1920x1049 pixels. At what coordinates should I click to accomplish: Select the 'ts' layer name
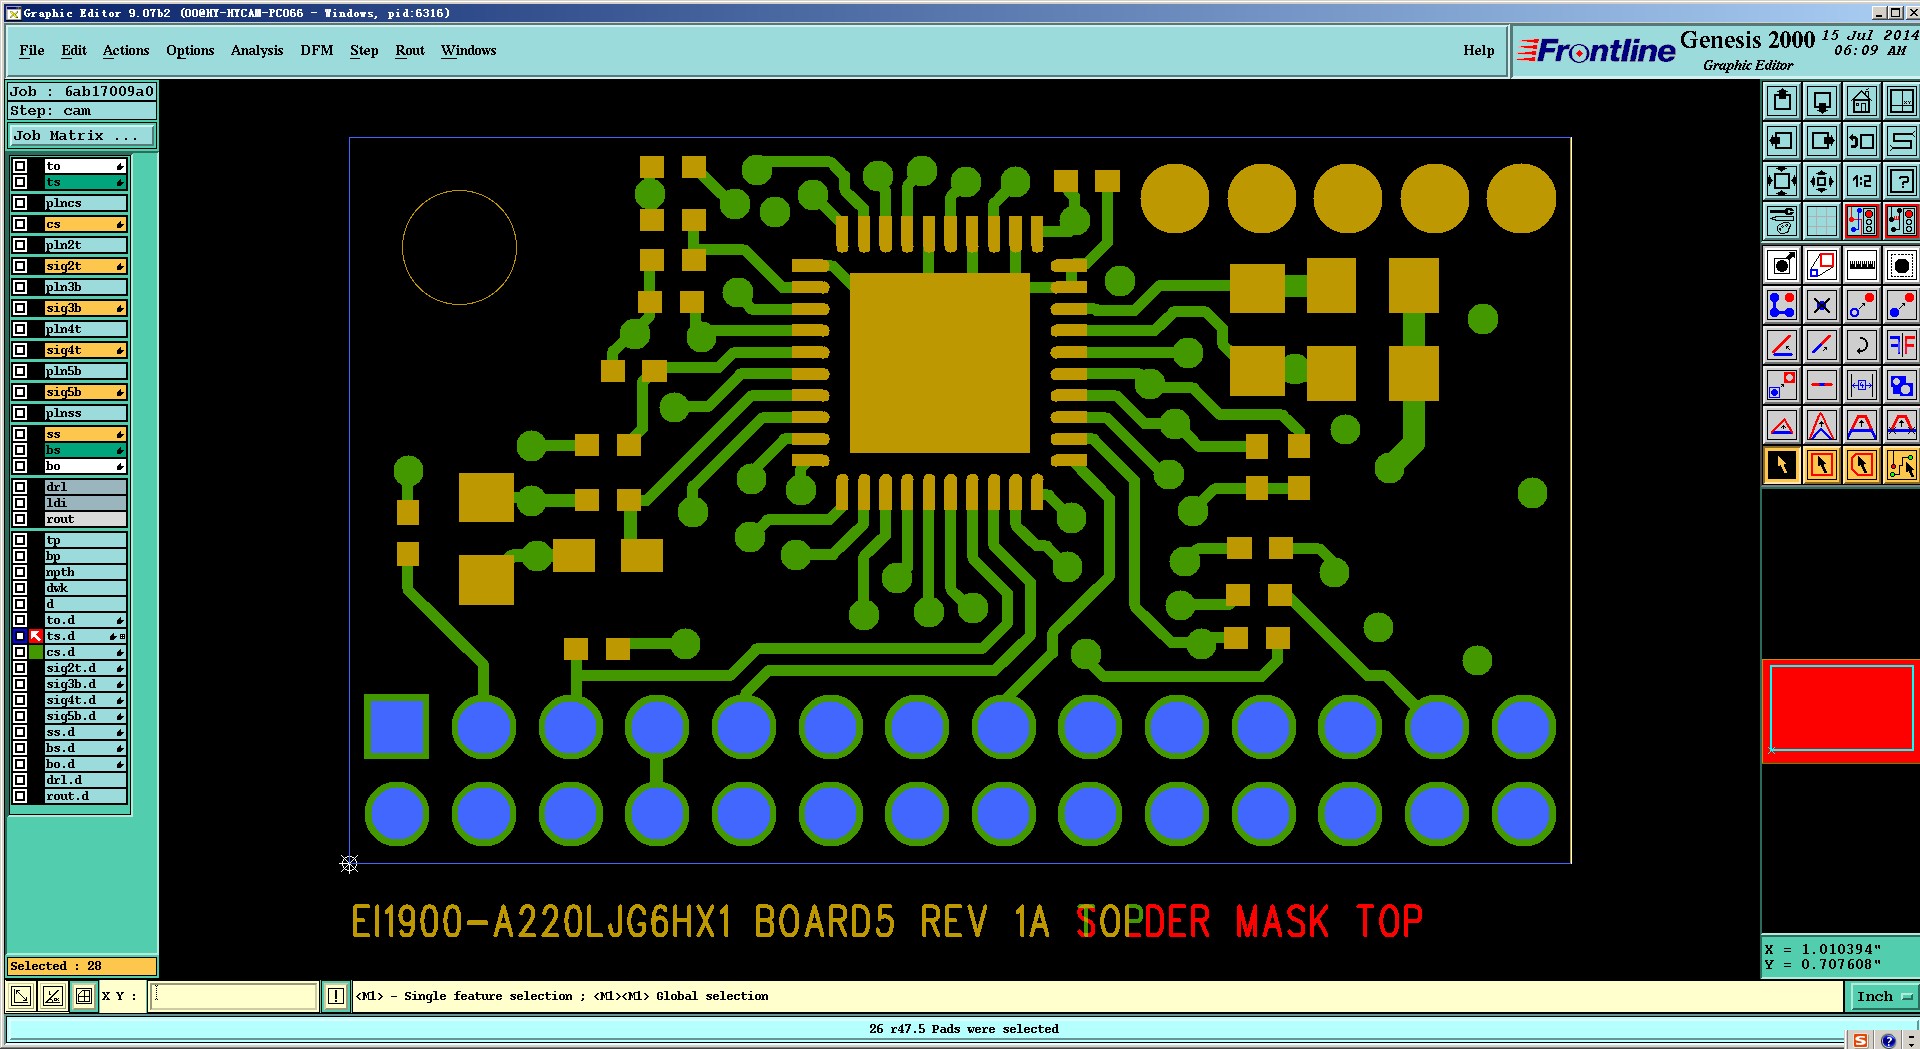[x=85, y=182]
